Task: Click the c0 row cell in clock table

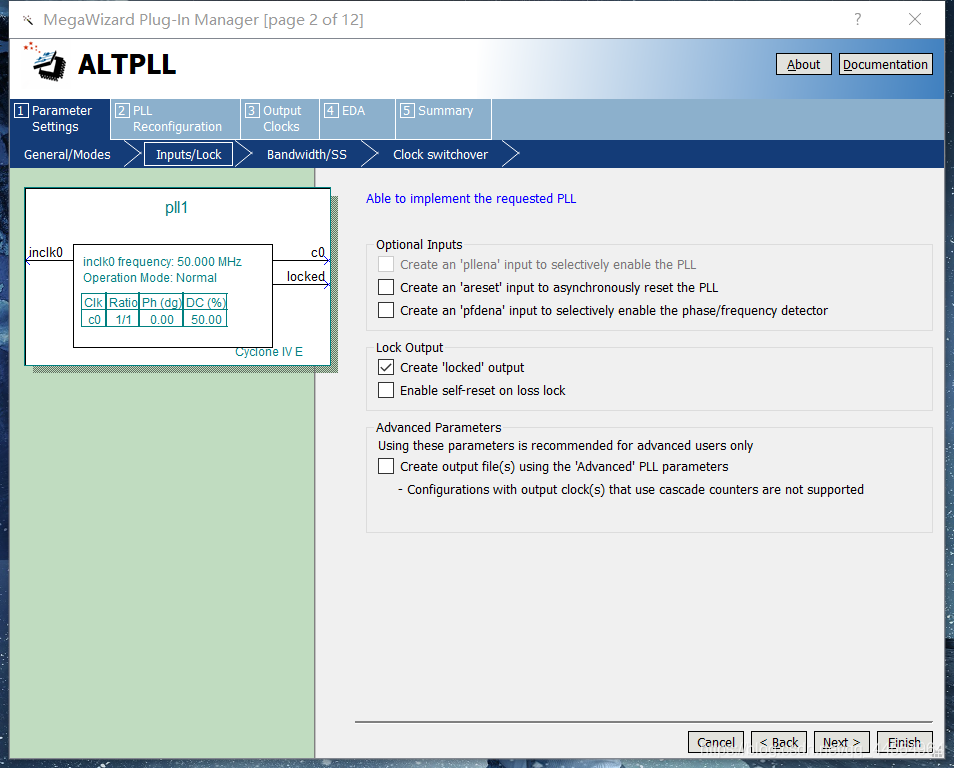Action: (x=94, y=319)
